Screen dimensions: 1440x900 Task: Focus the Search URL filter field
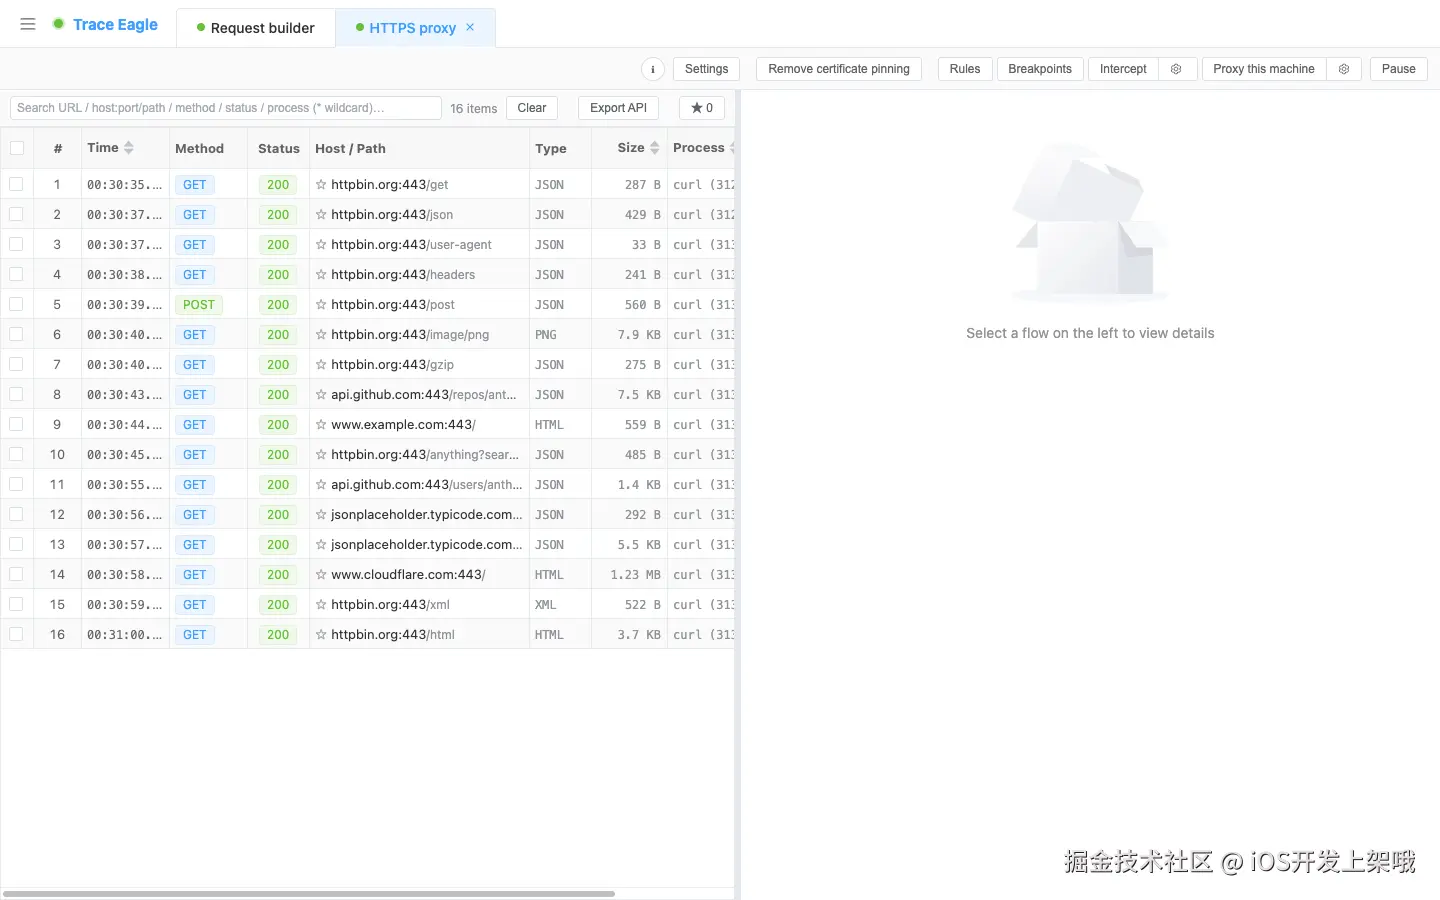coord(225,108)
